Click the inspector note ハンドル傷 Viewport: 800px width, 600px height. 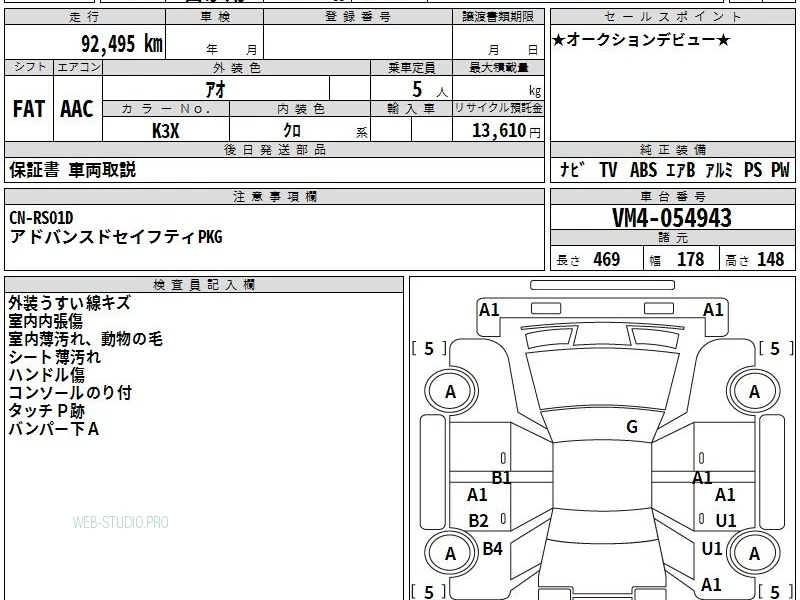[x=46, y=374]
